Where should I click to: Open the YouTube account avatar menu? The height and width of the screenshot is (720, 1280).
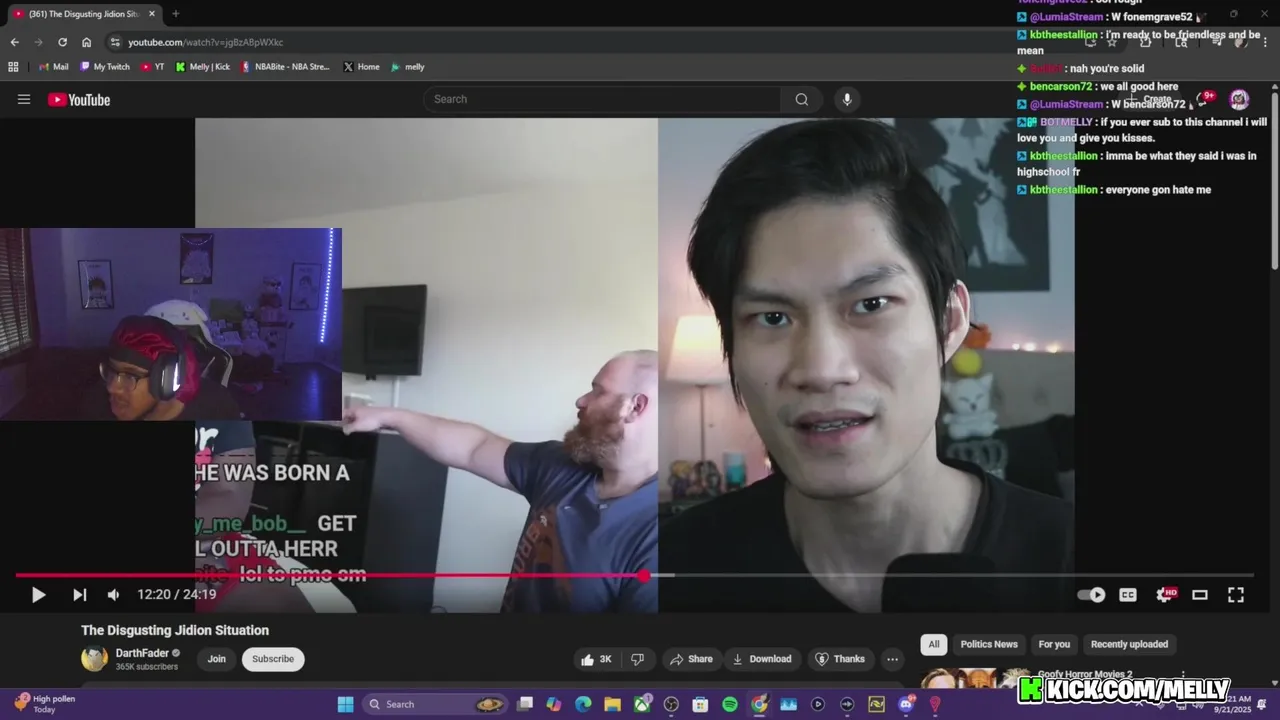(x=1239, y=99)
